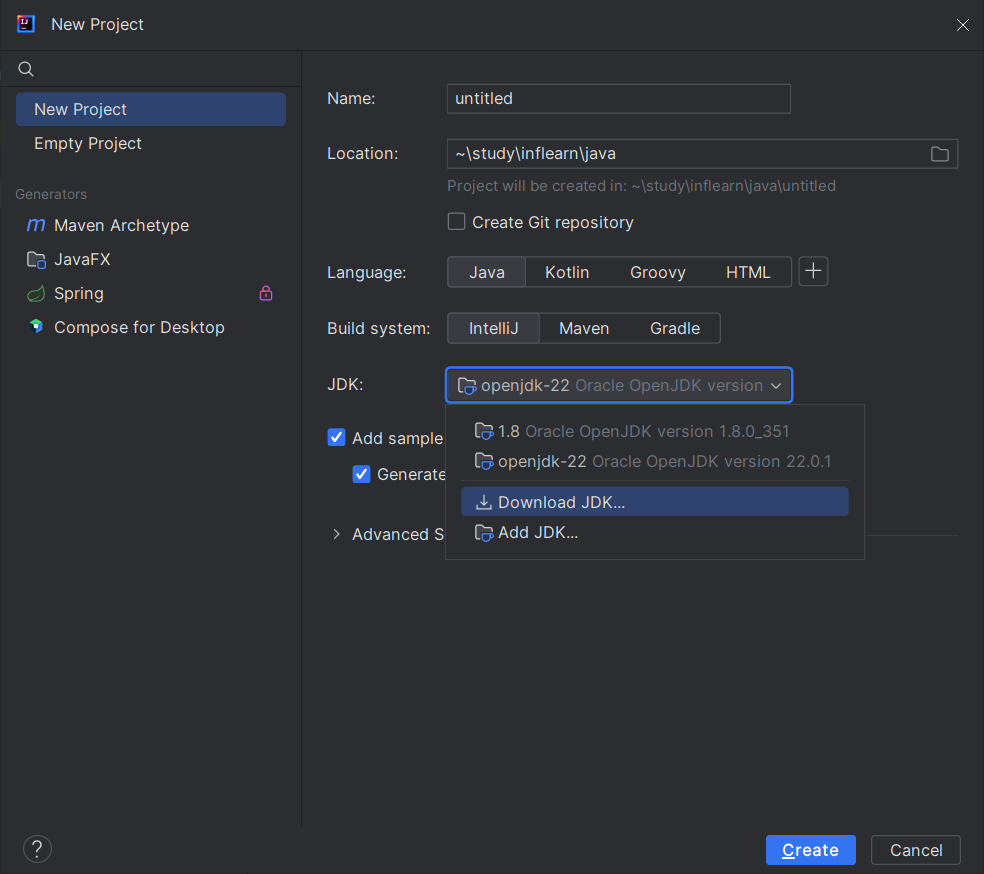Uncheck the Generate code checkbox
This screenshot has height=874, width=984.
361,474
